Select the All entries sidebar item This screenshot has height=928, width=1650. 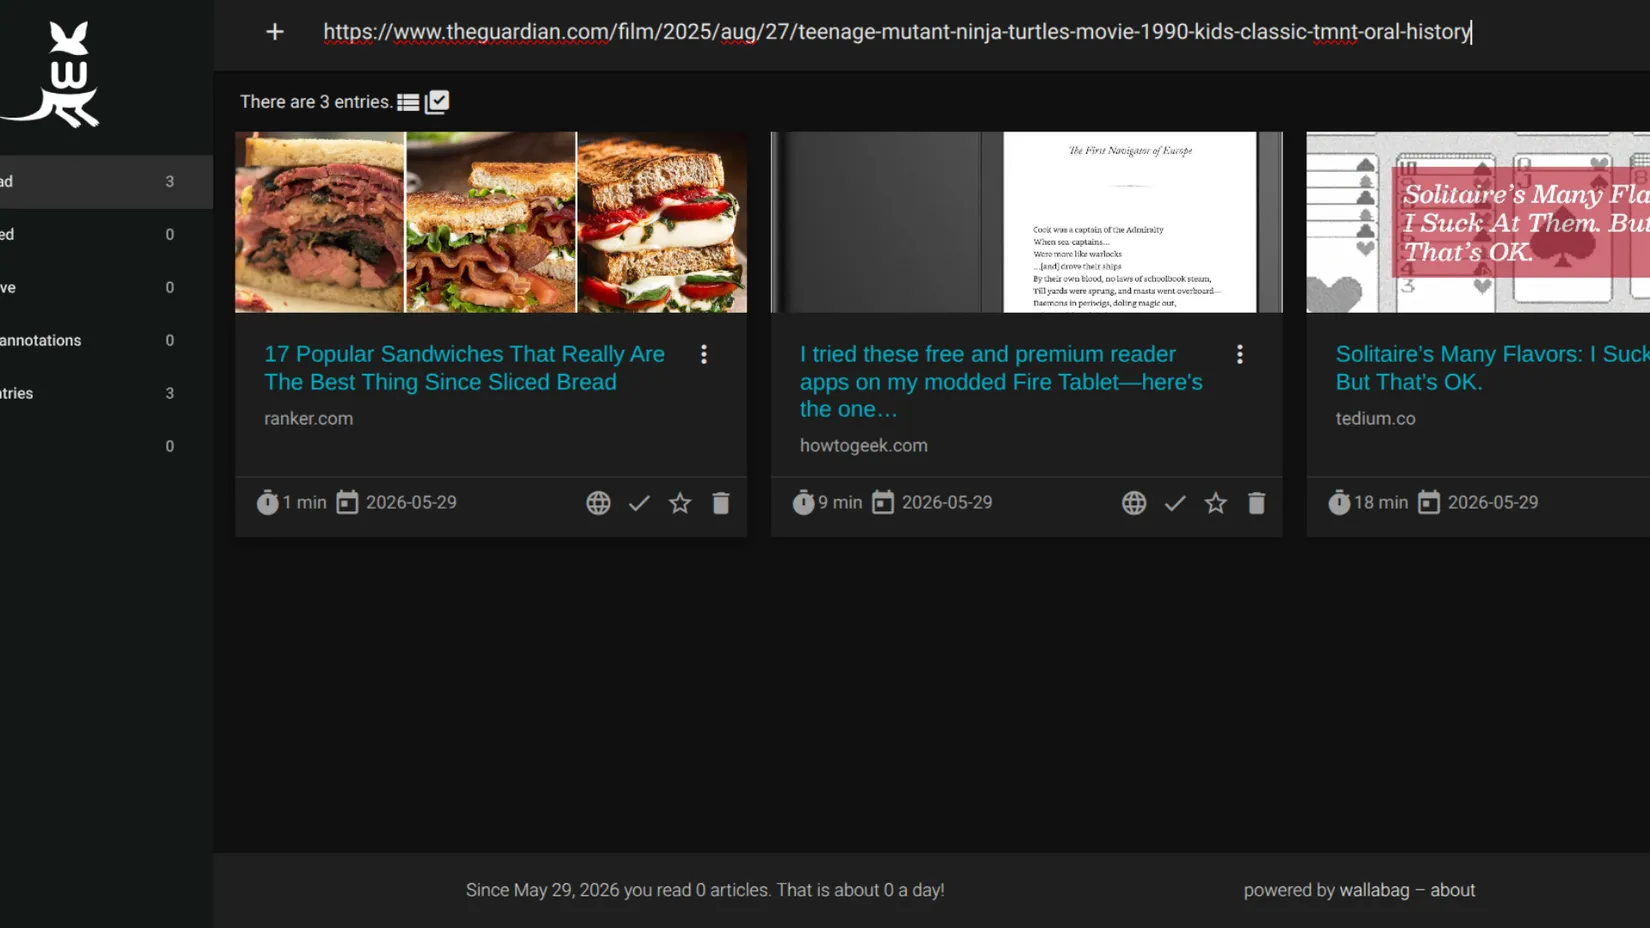click(x=106, y=393)
